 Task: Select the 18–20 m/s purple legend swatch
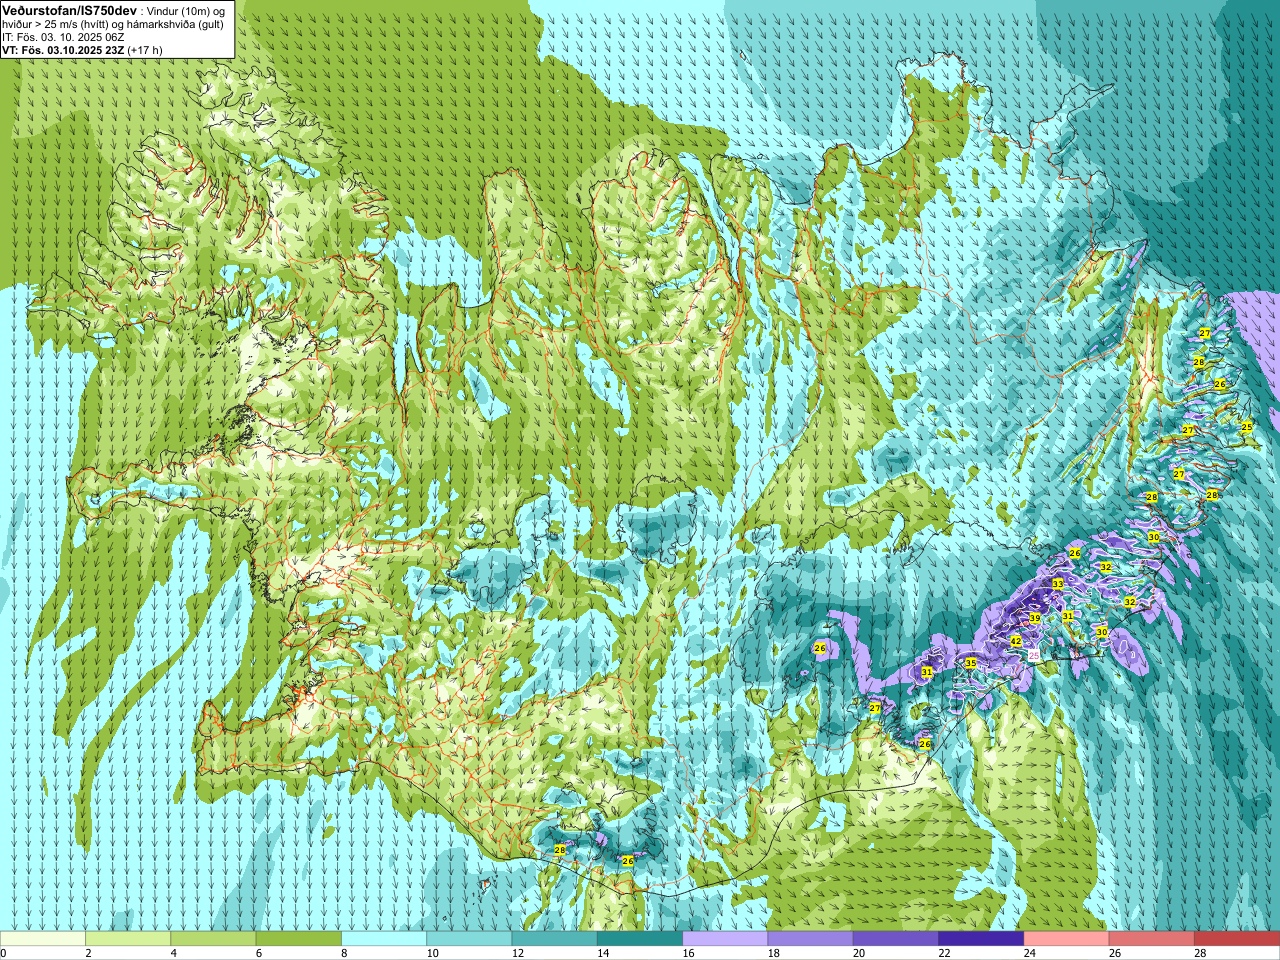pyautogui.click(x=811, y=939)
